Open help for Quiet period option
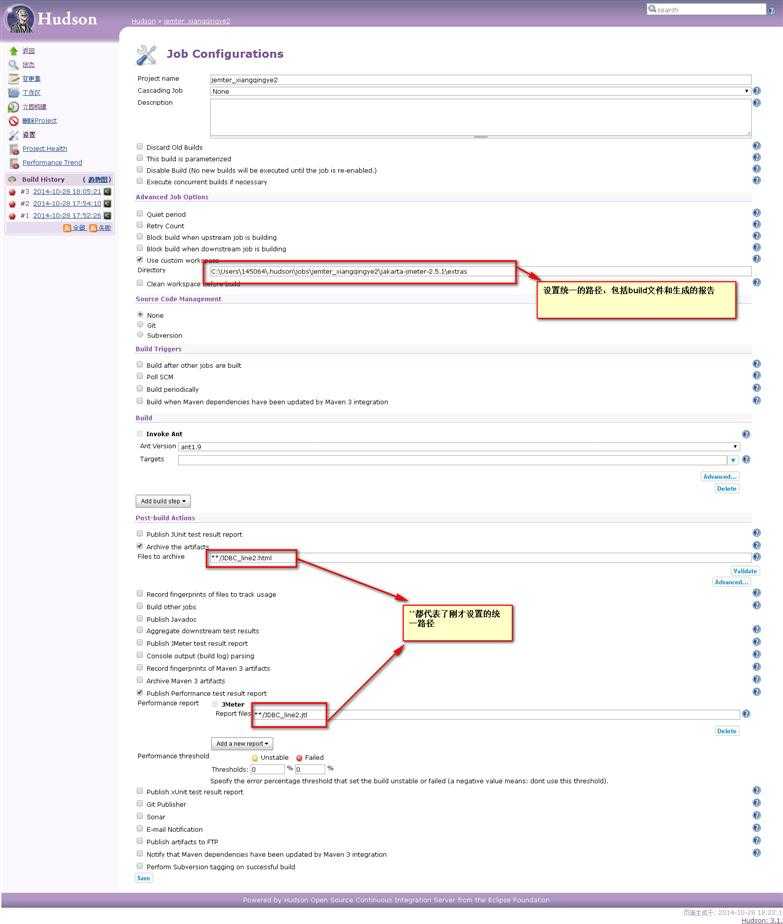The image size is (783, 924). (757, 213)
